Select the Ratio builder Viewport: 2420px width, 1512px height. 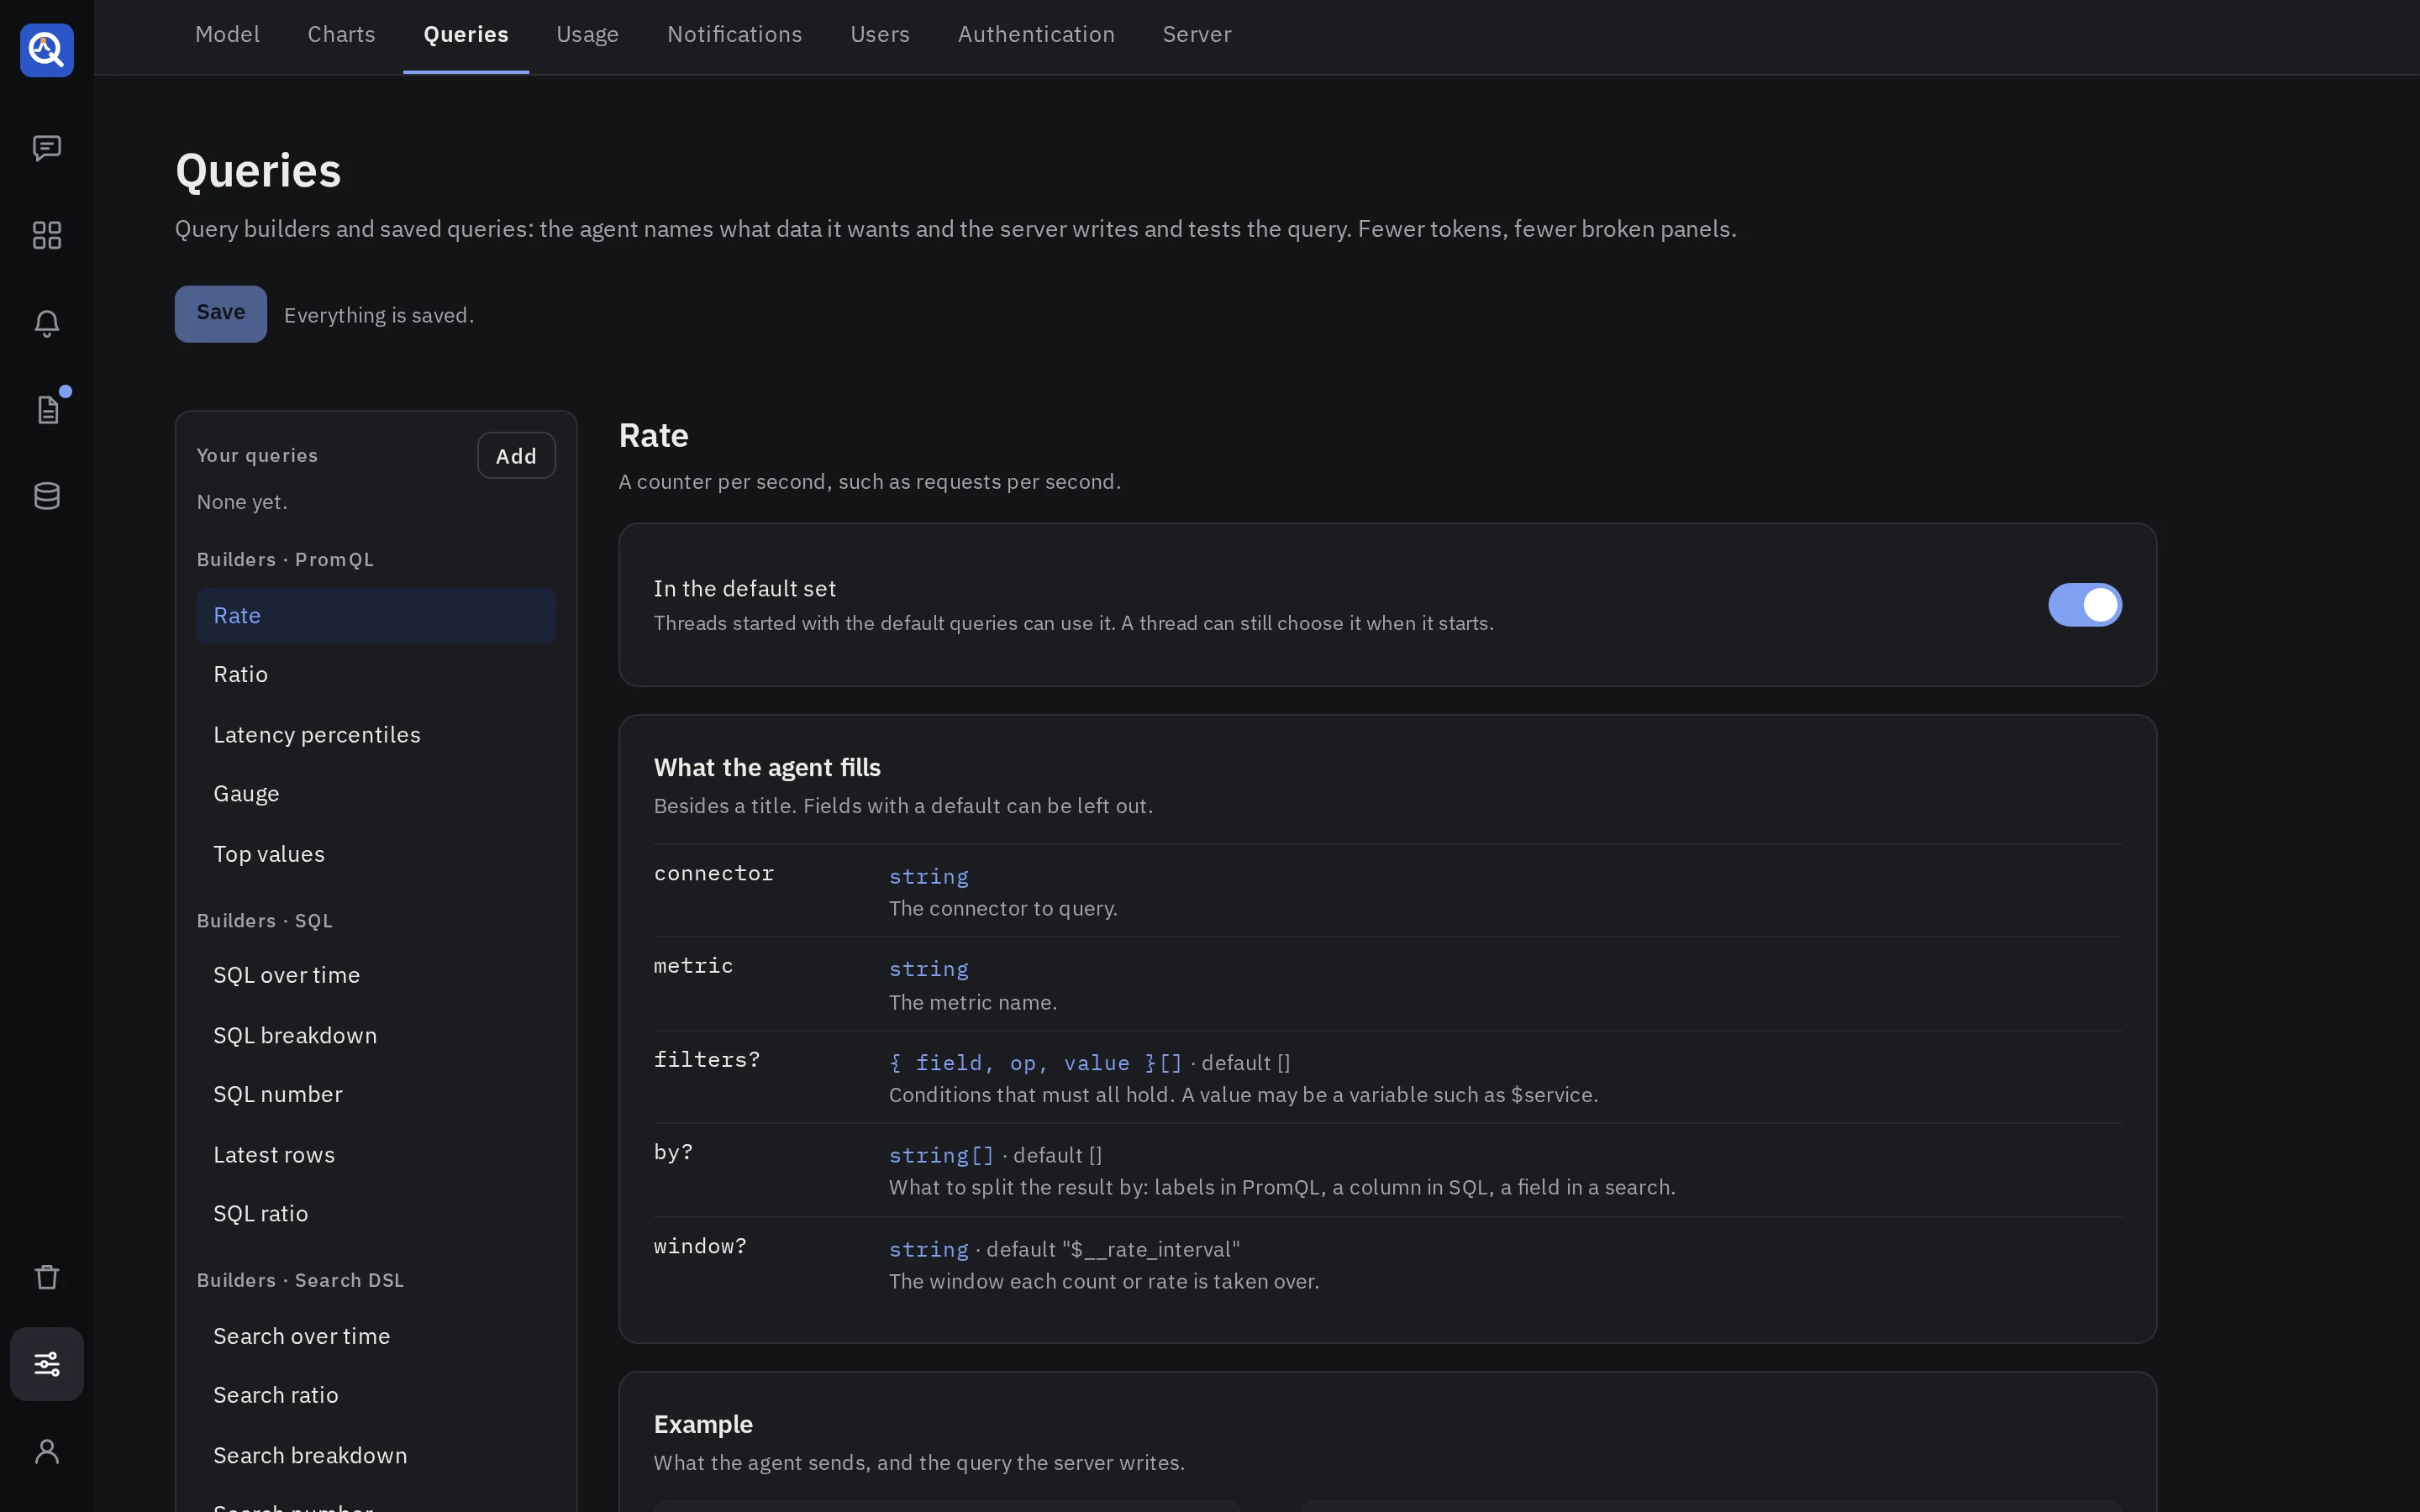click(x=376, y=675)
